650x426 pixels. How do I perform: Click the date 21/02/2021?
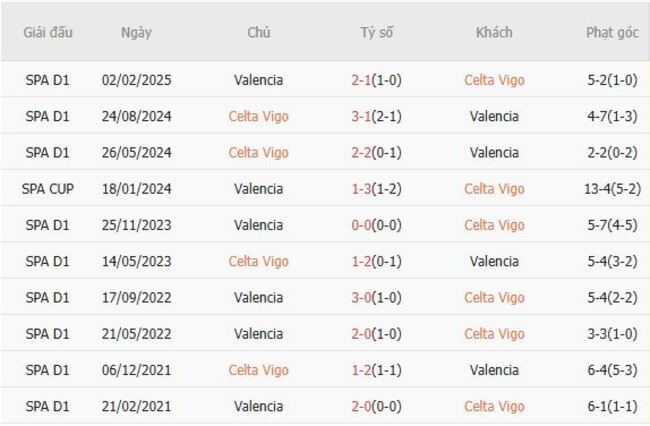(x=136, y=406)
